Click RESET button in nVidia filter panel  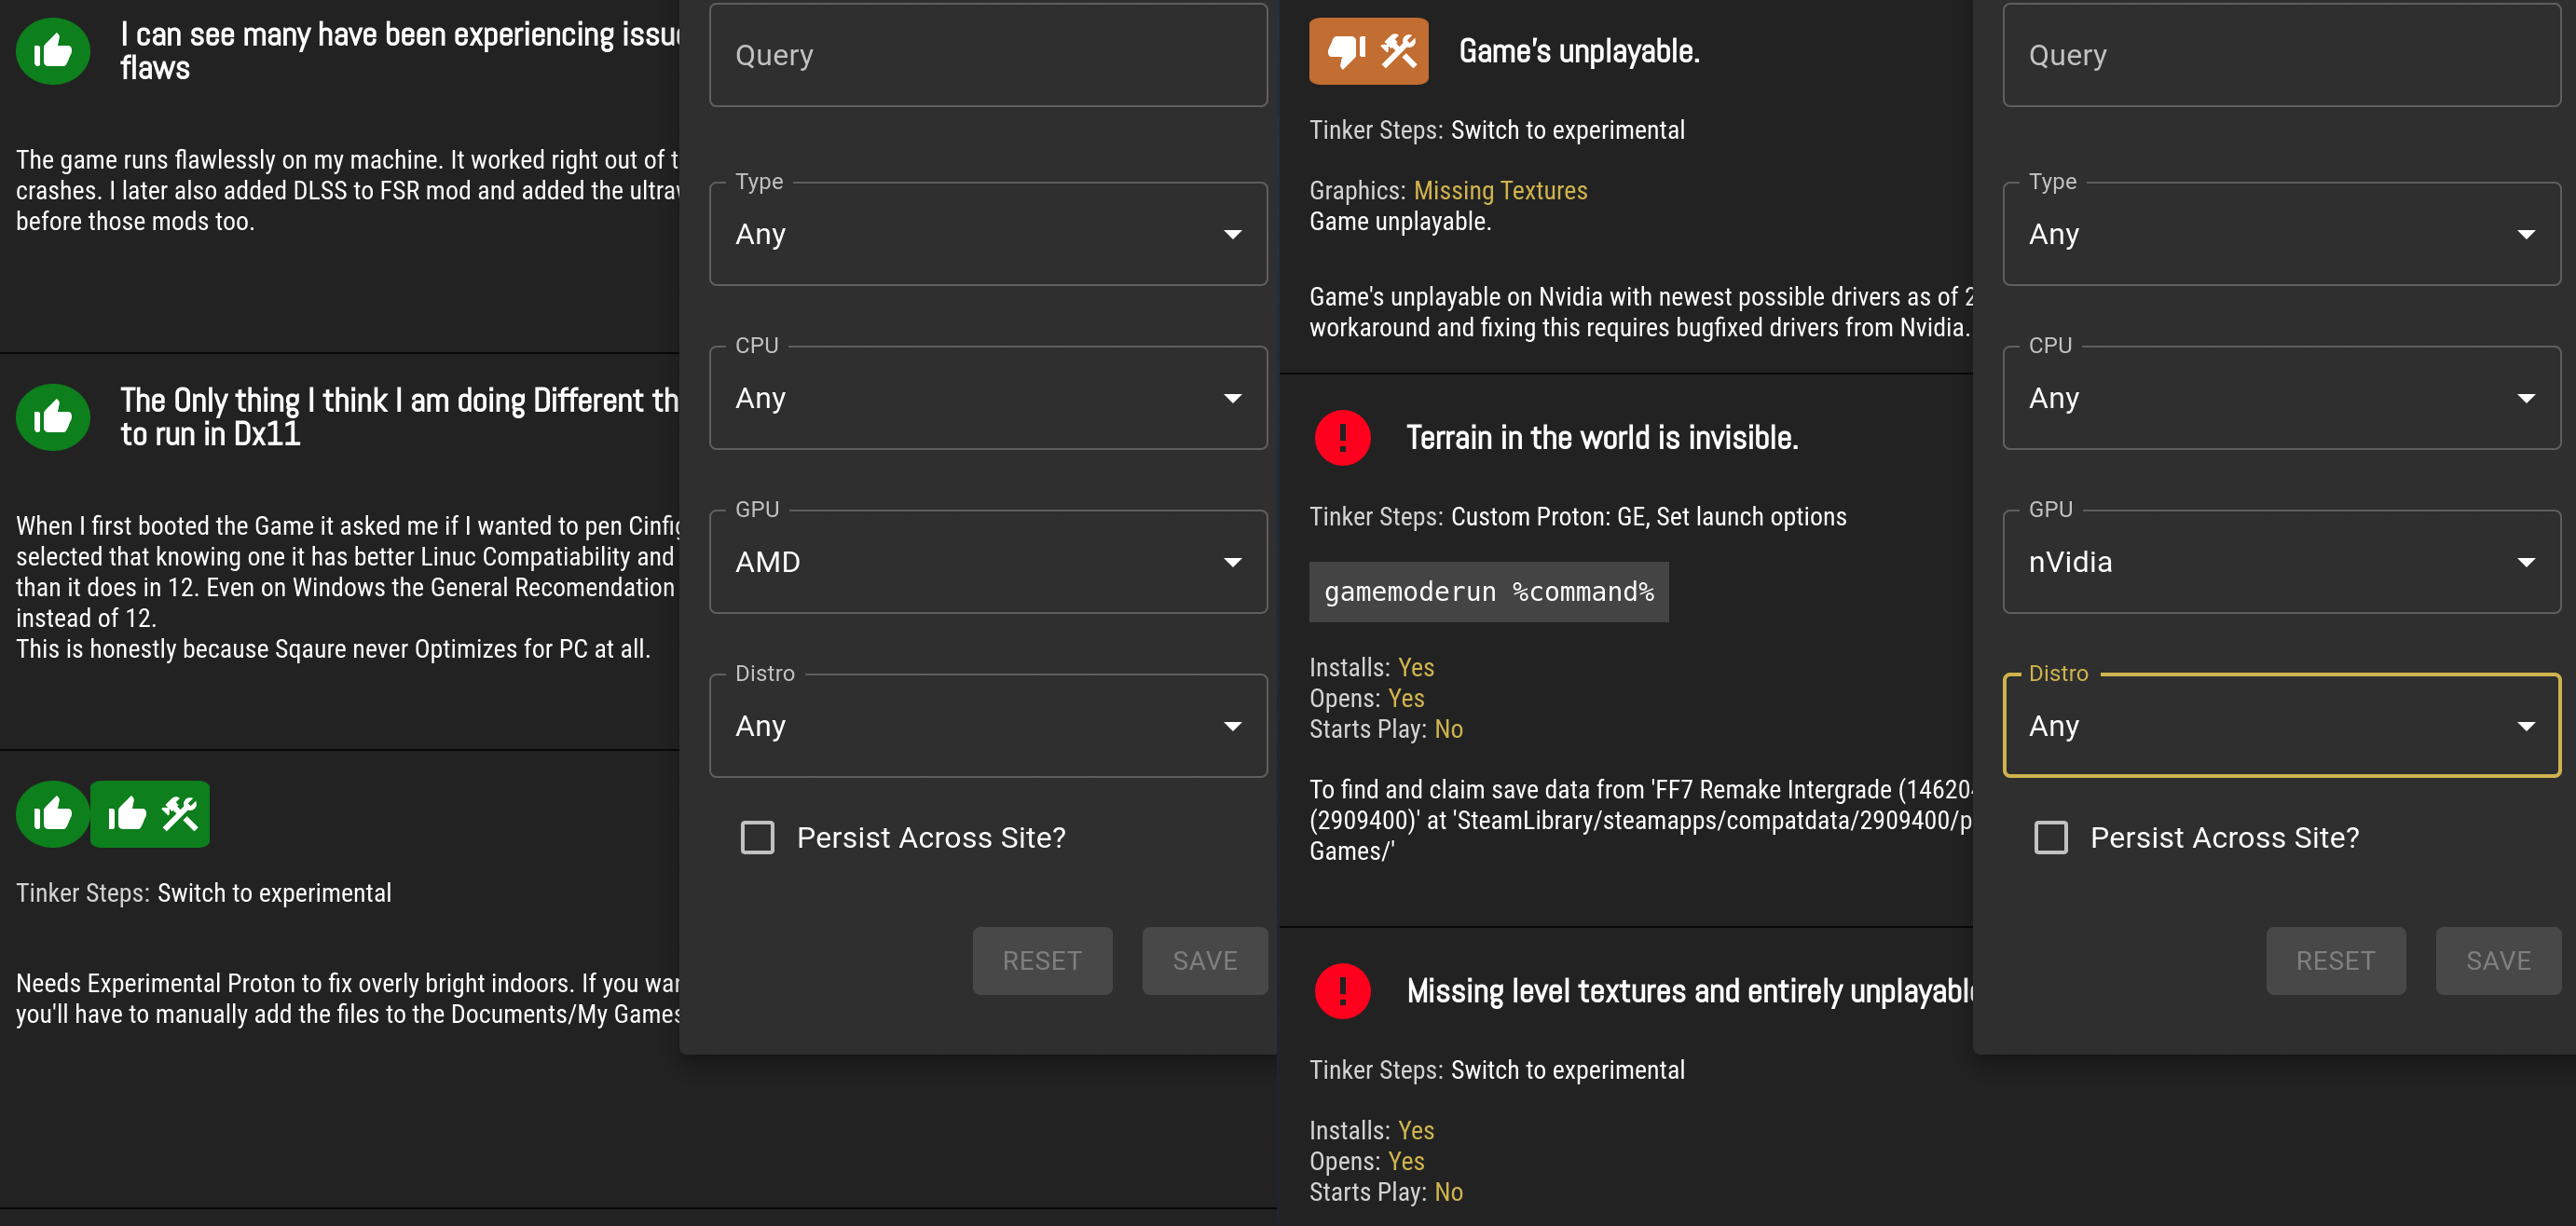[x=2336, y=961]
